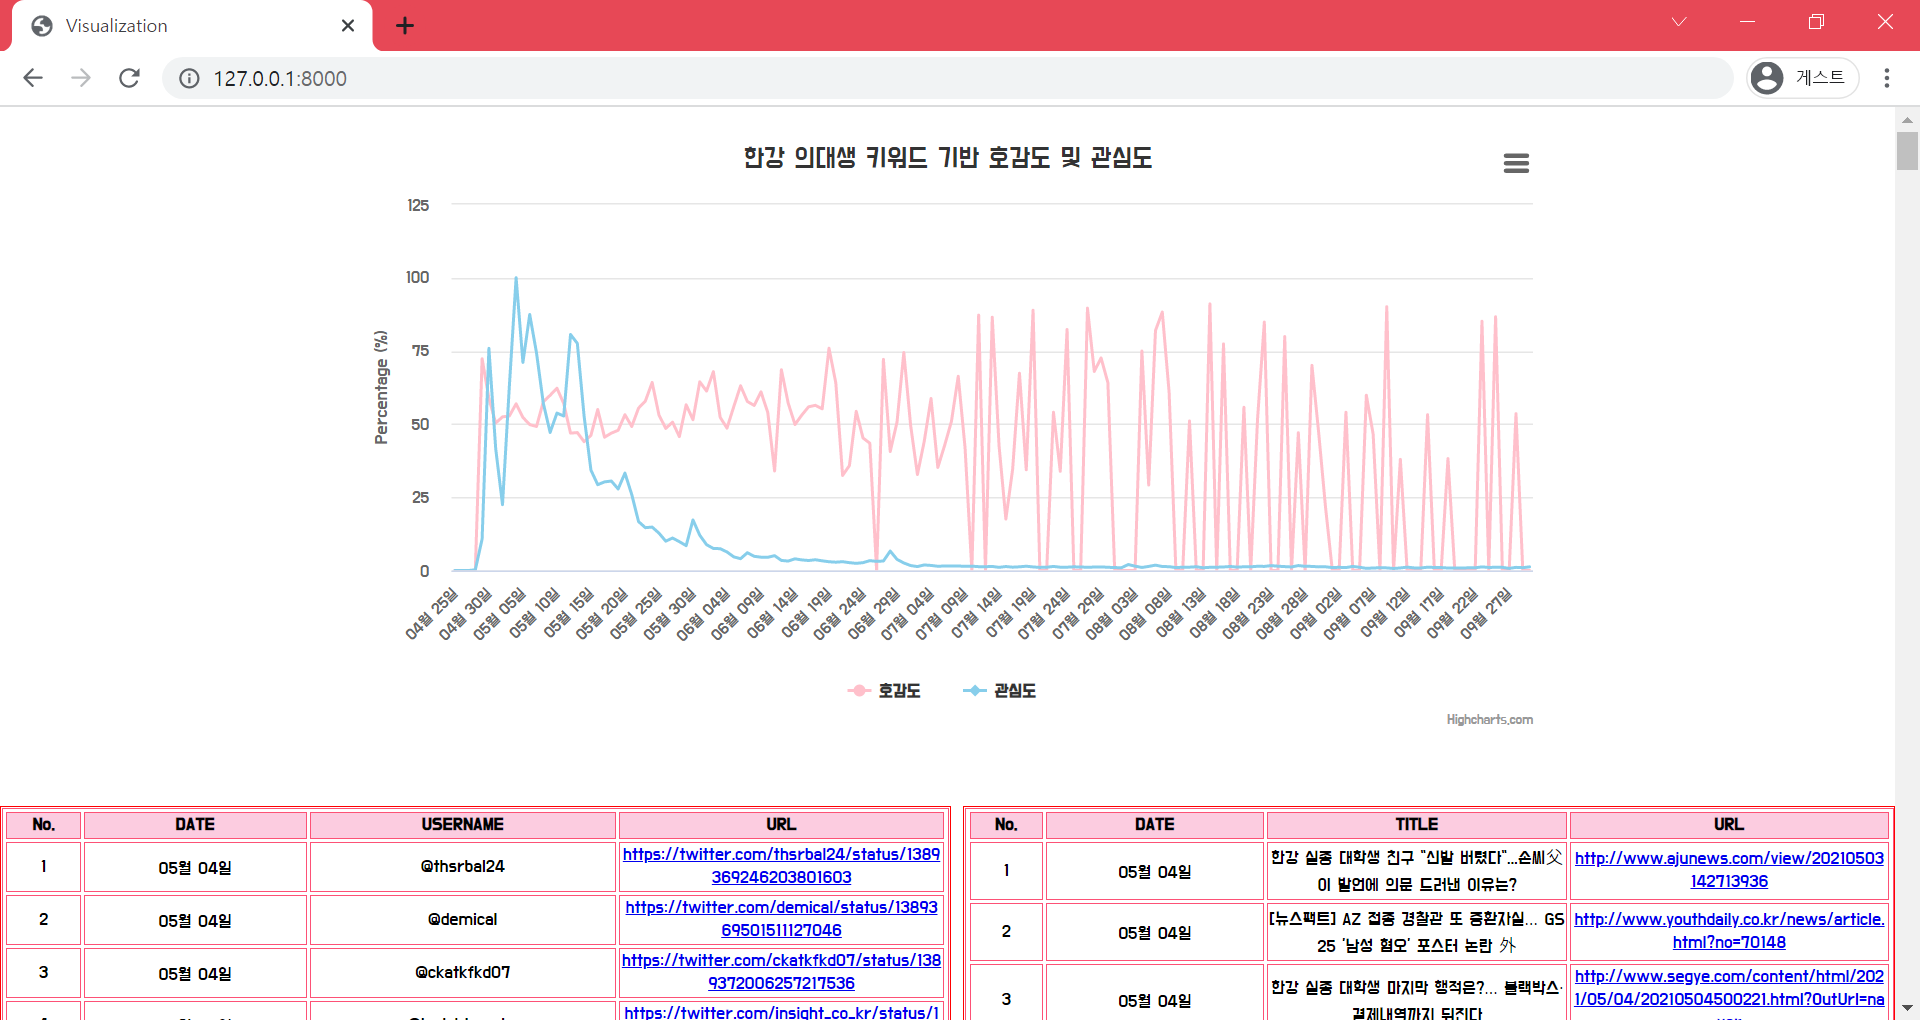1920x1020 pixels.
Task: Open a new browser tab with plus button
Action: point(405,25)
